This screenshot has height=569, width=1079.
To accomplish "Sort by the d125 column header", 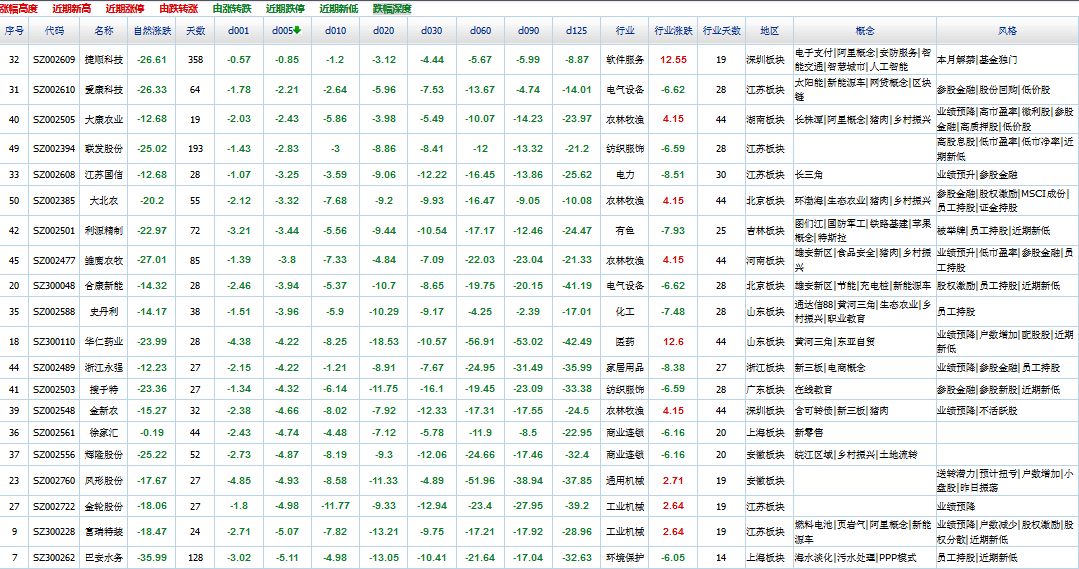I will 577,31.
